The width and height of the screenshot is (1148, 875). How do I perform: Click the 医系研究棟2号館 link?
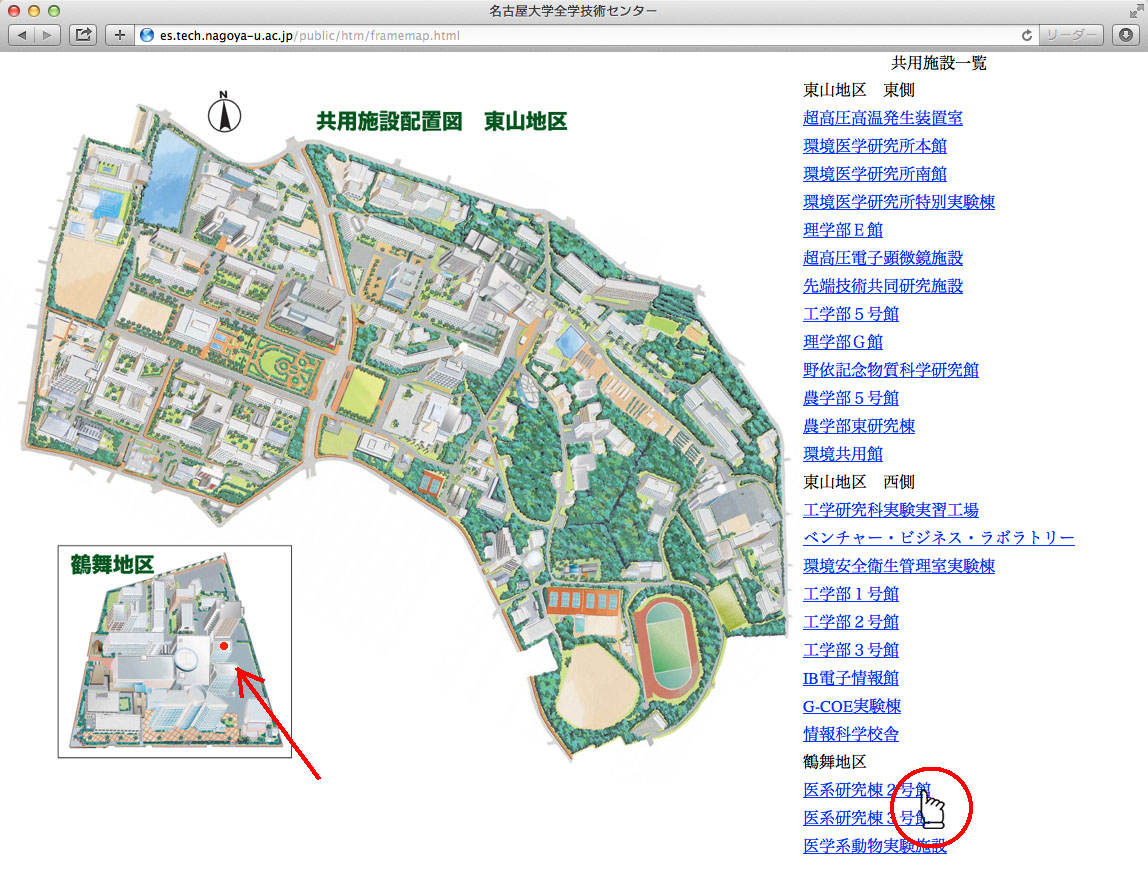click(x=860, y=790)
